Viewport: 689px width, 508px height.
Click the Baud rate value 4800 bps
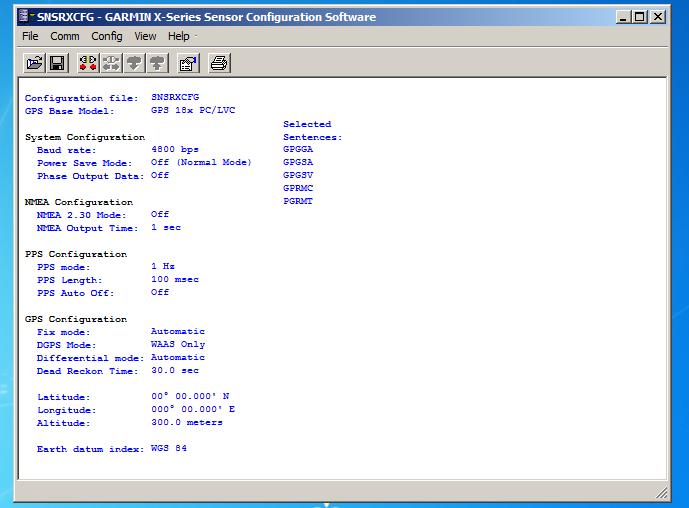[x=175, y=149]
